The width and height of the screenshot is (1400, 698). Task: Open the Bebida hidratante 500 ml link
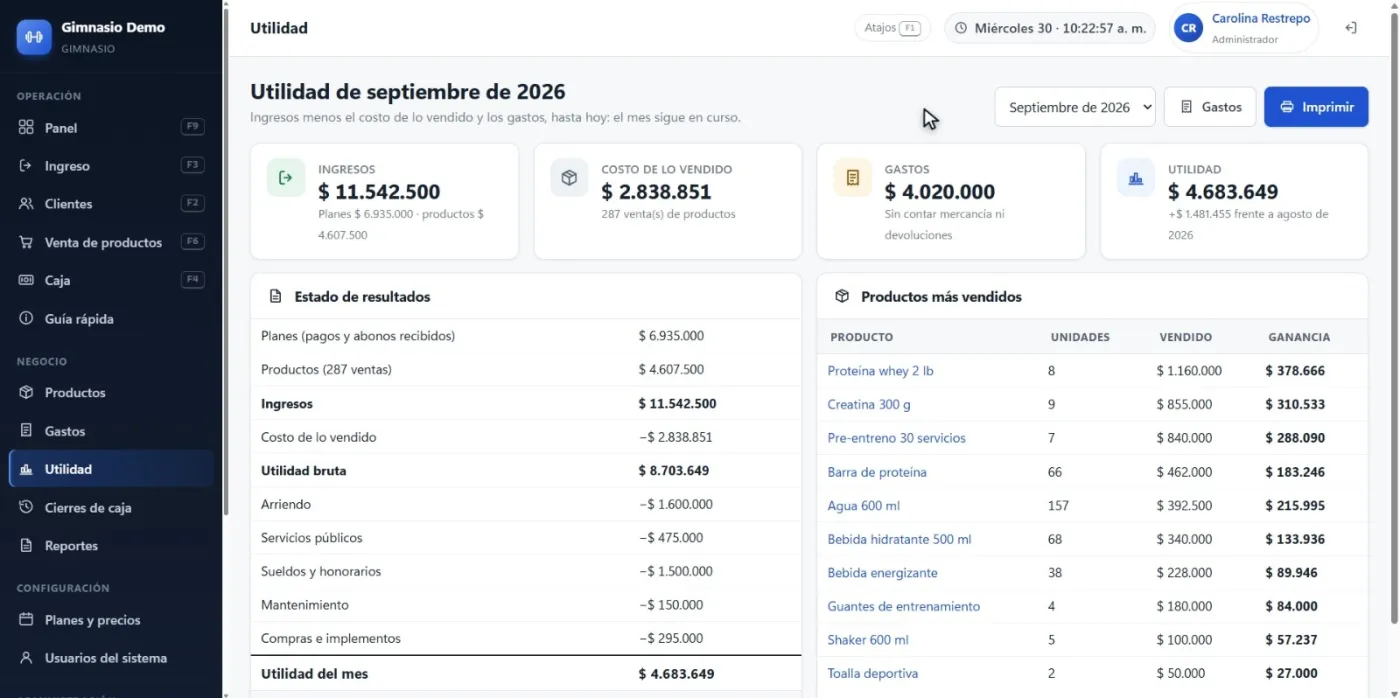(x=899, y=539)
